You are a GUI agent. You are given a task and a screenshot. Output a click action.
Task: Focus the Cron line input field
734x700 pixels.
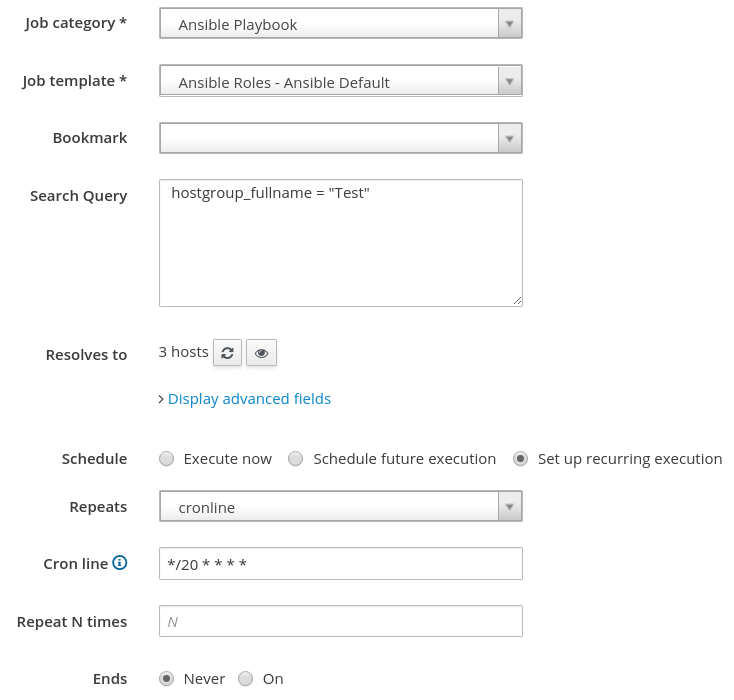click(x=340, y=564)
